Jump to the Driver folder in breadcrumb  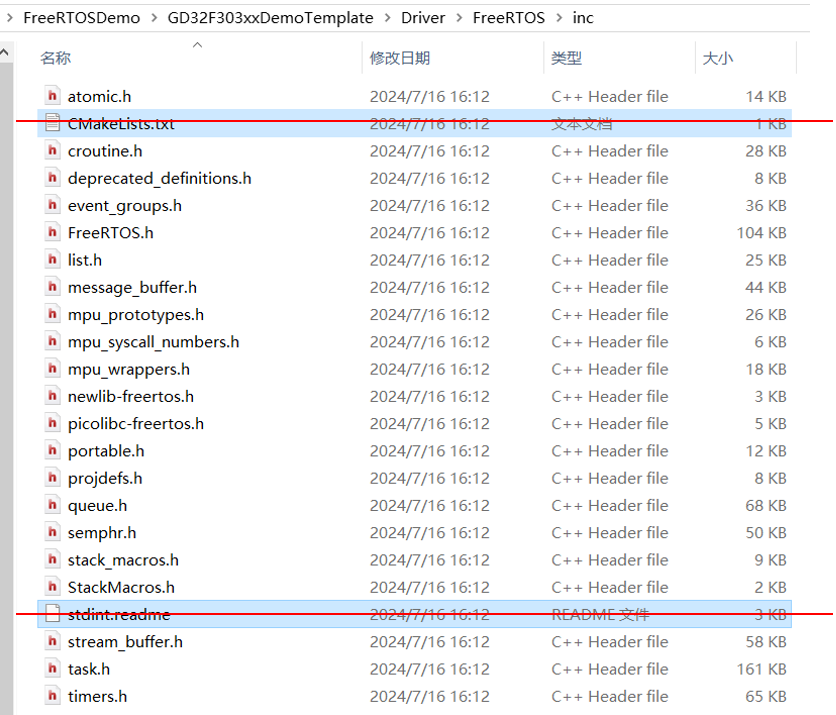(x=423, y=18)
